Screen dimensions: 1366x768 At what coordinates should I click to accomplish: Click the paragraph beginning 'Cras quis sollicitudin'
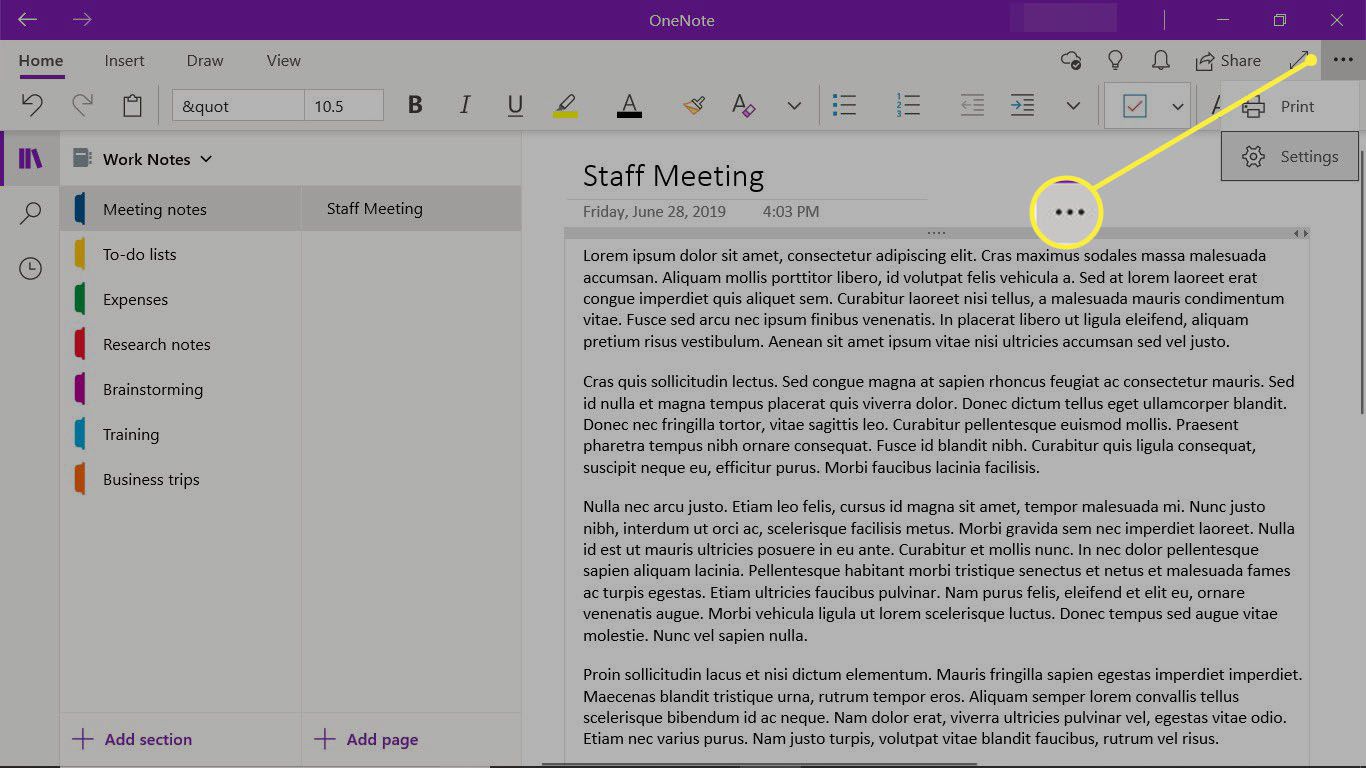coord(938,424)
